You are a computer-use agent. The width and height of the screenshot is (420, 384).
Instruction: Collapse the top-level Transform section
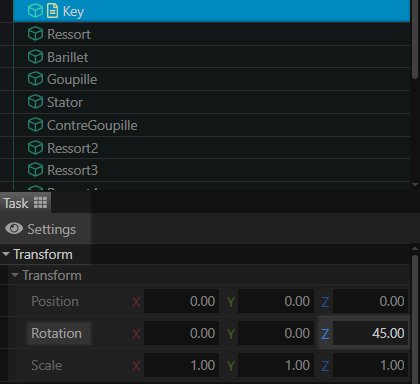tap(6, 254)
